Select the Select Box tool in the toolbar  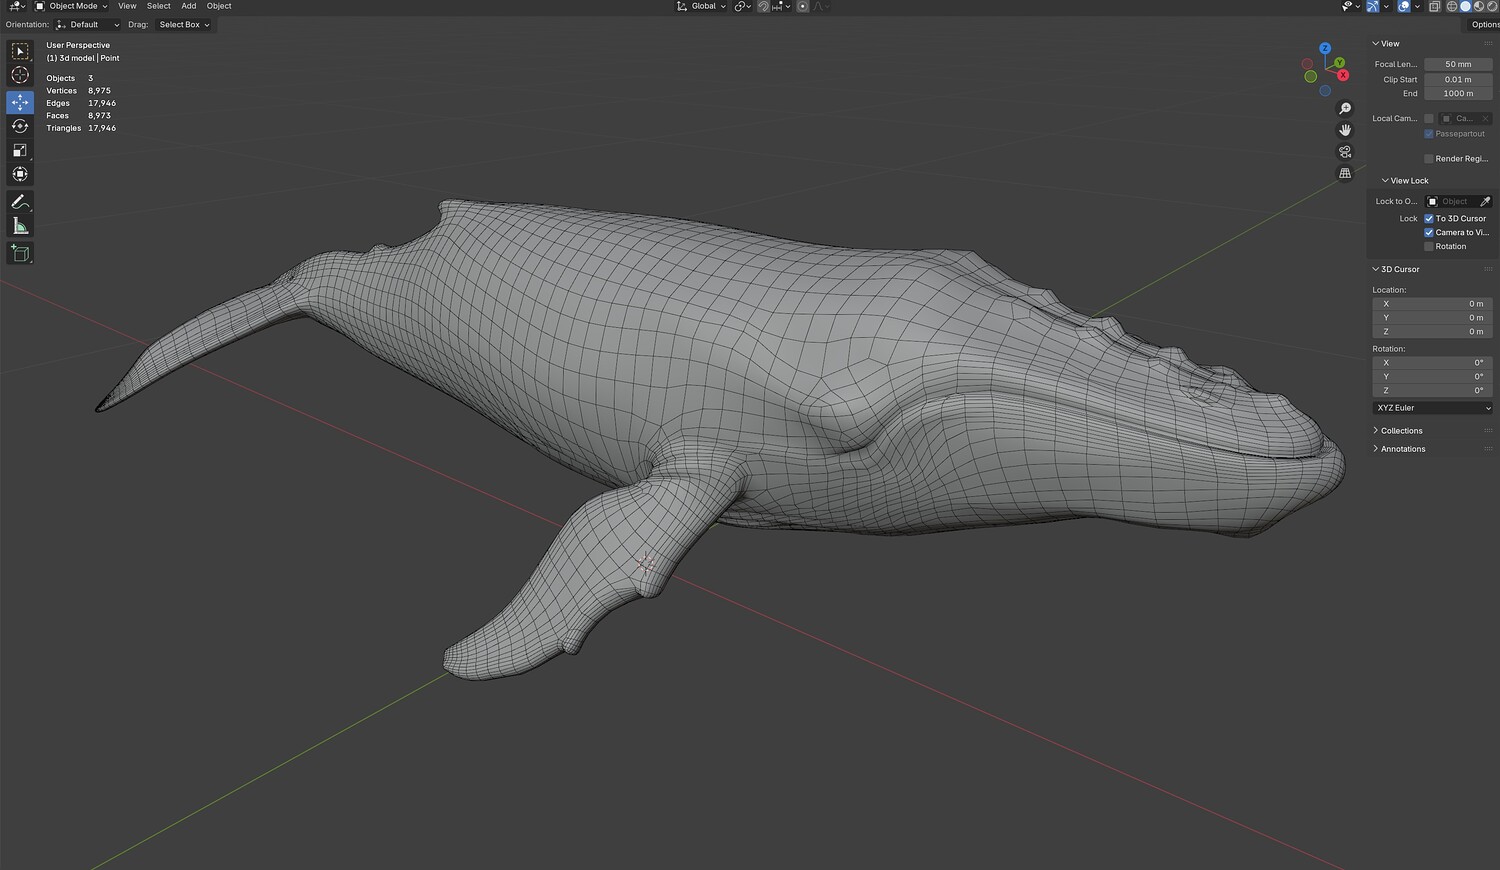tap(20, 51)
